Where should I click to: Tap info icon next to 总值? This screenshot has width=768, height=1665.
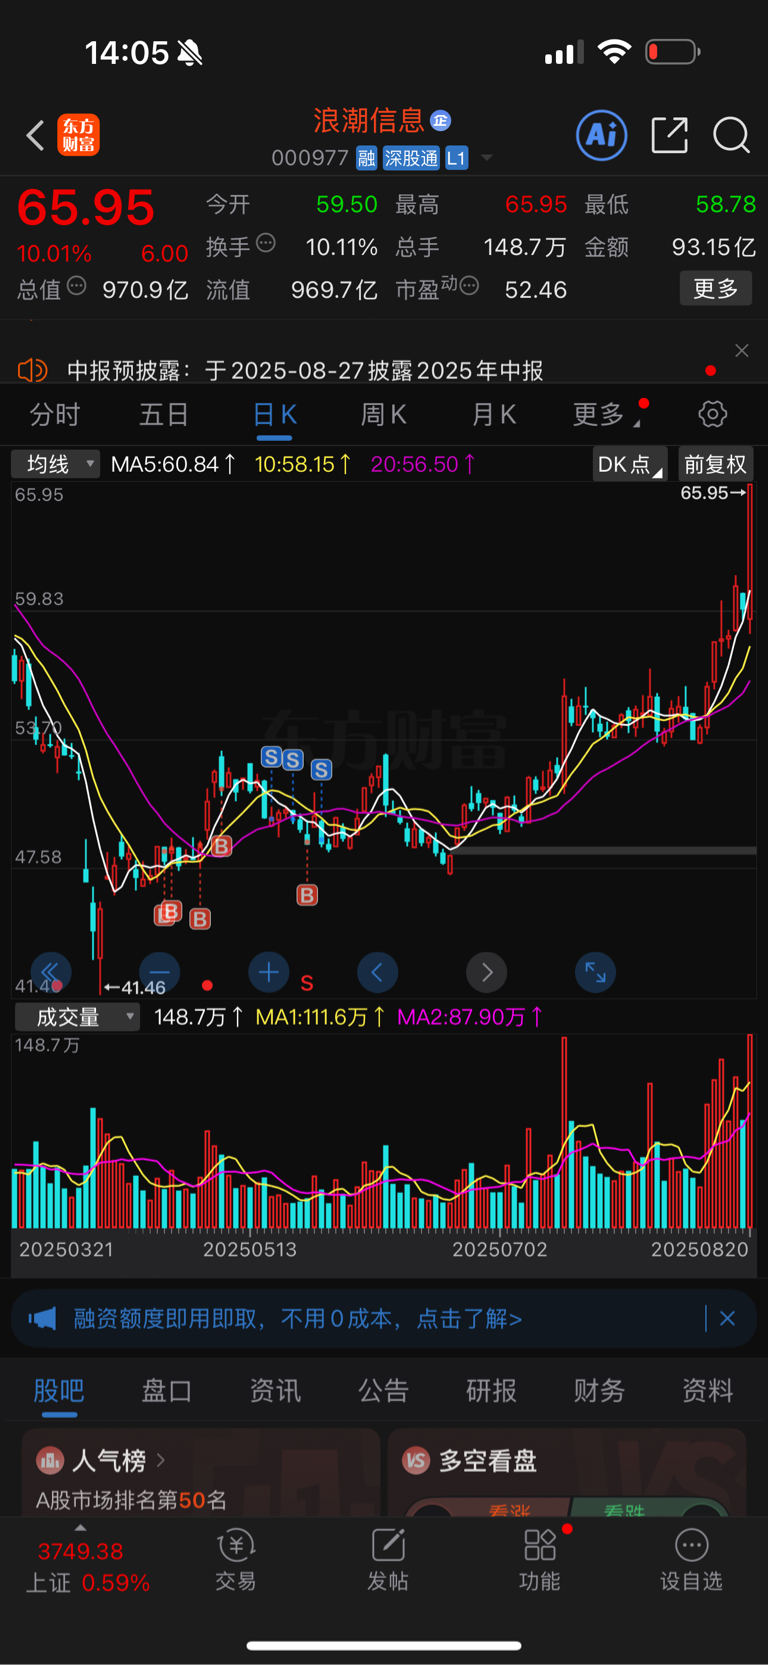[x=77, y=286]
